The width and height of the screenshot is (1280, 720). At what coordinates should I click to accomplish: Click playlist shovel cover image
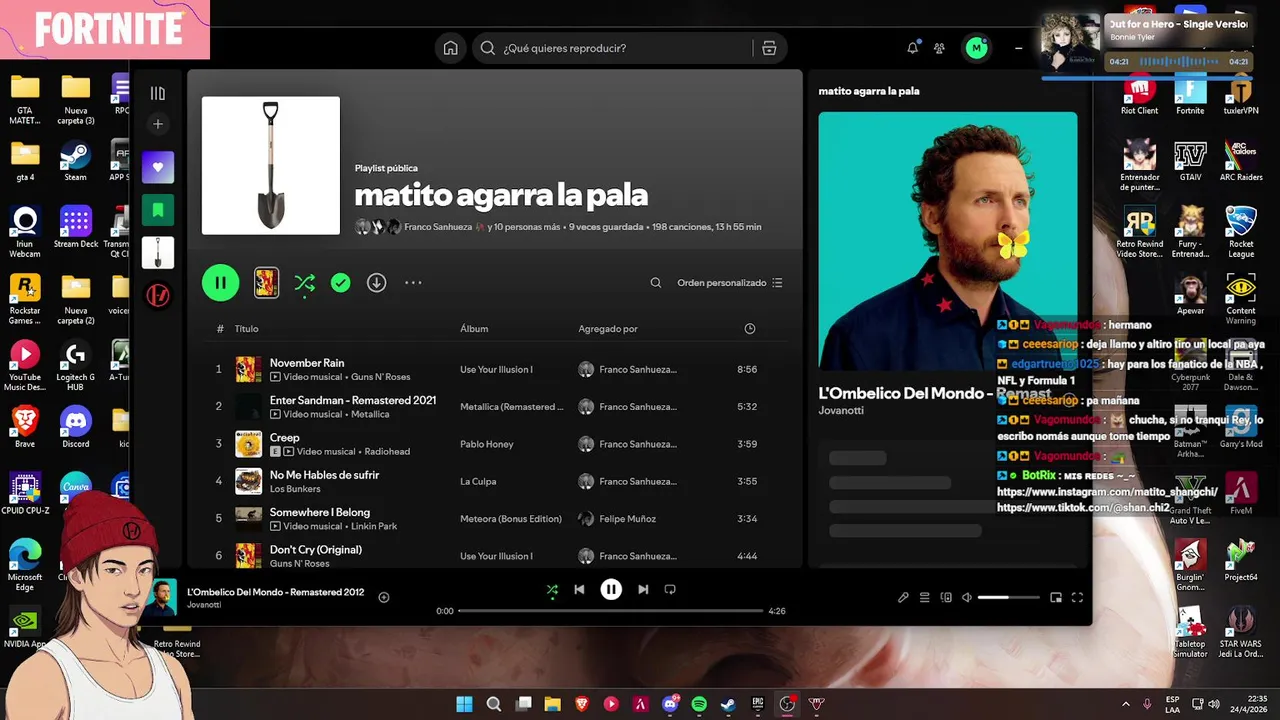point(271,165)
